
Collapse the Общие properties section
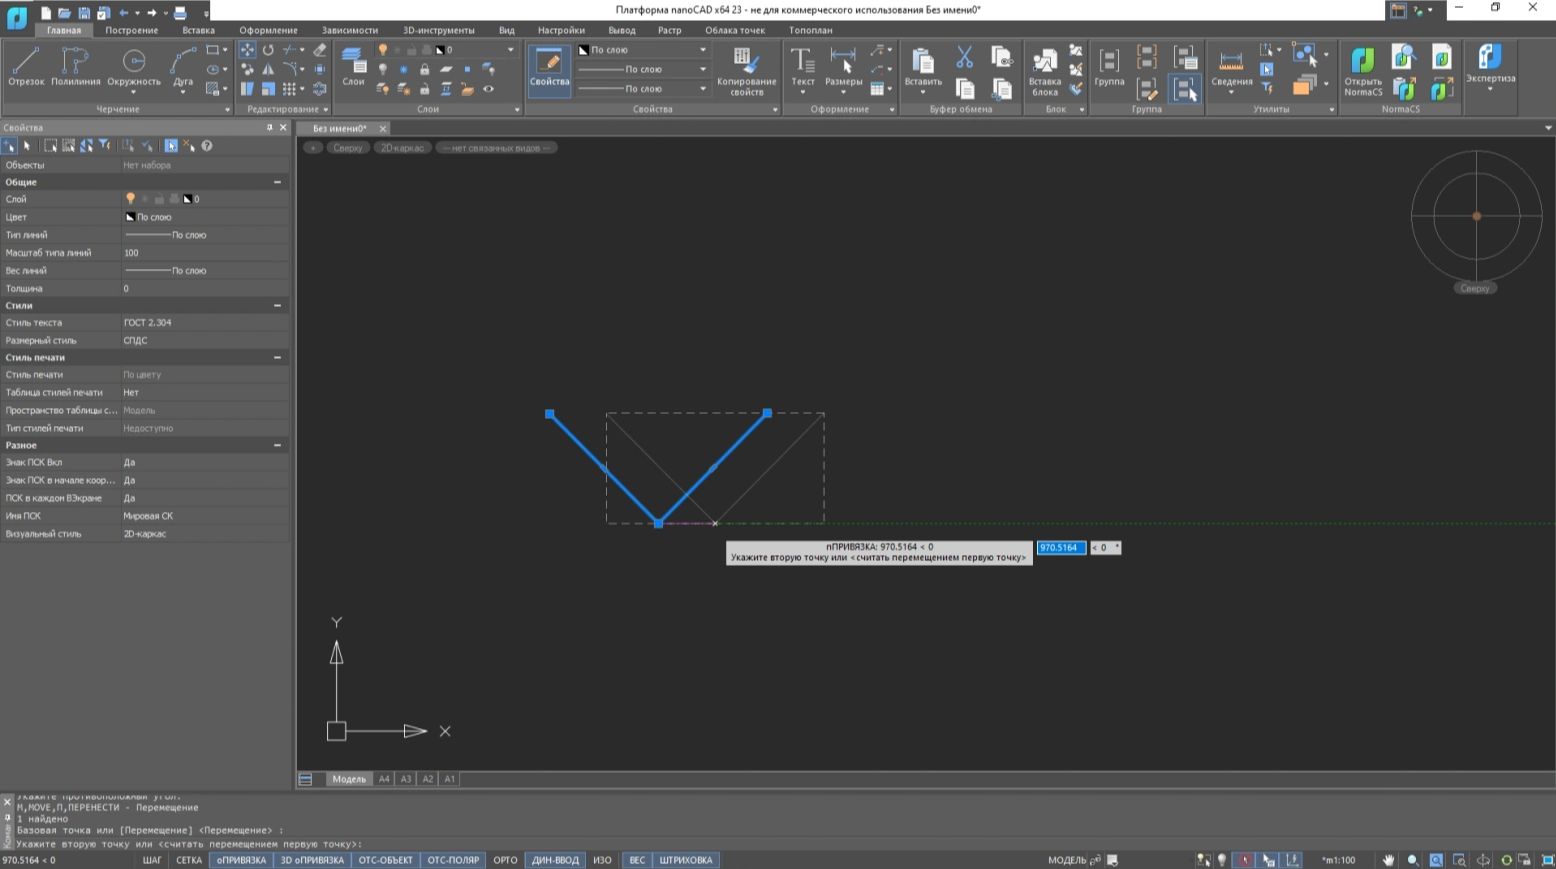pyautogui.click(x=277, y=182)
